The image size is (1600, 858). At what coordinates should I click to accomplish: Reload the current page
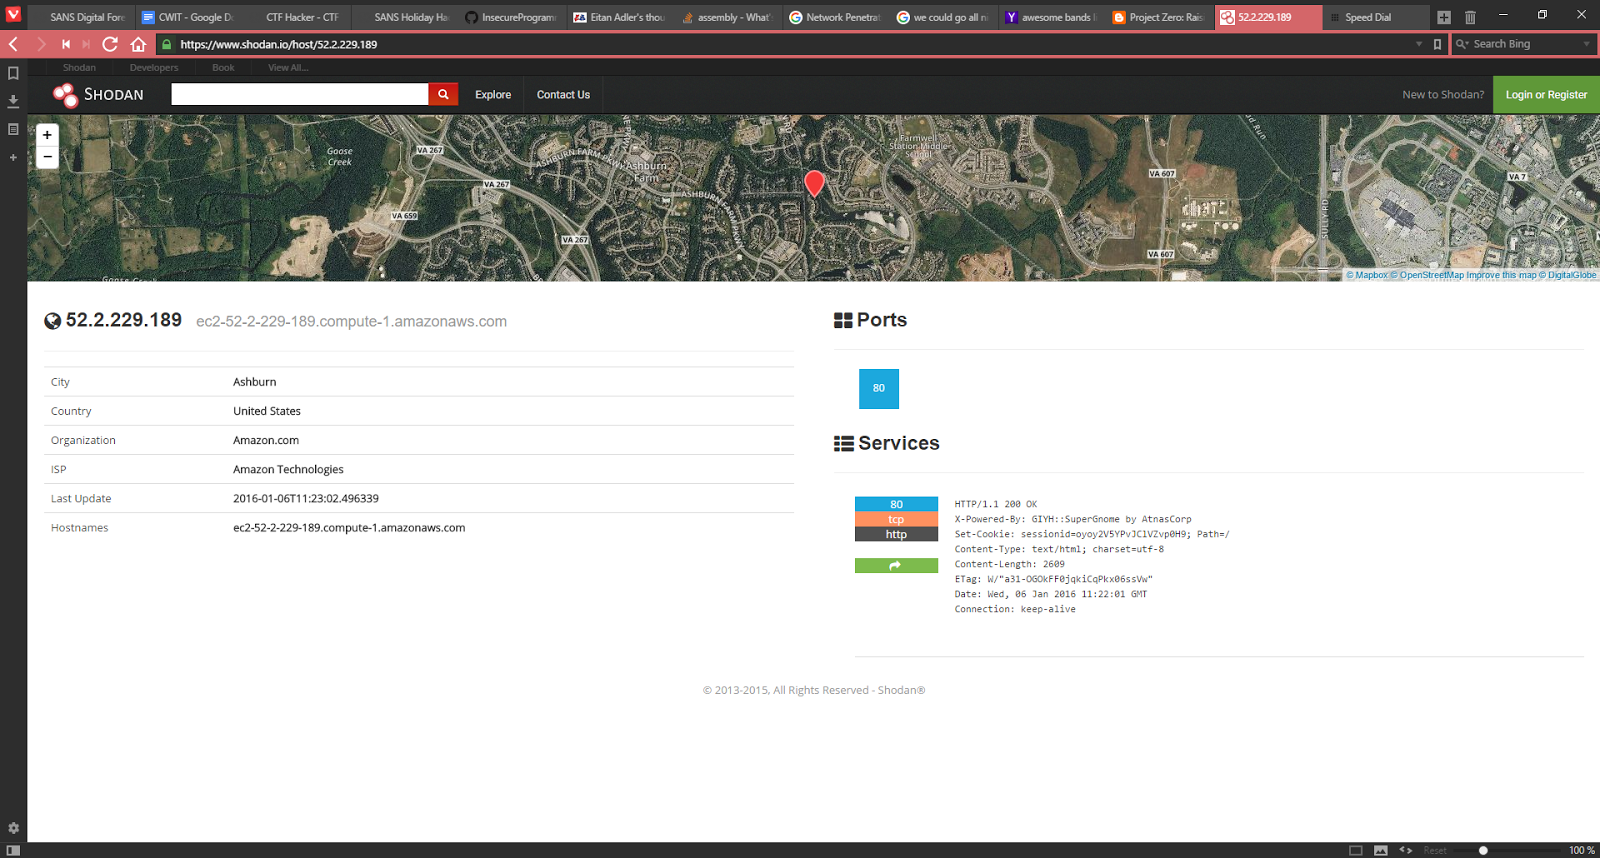click(x=110, y=44)
